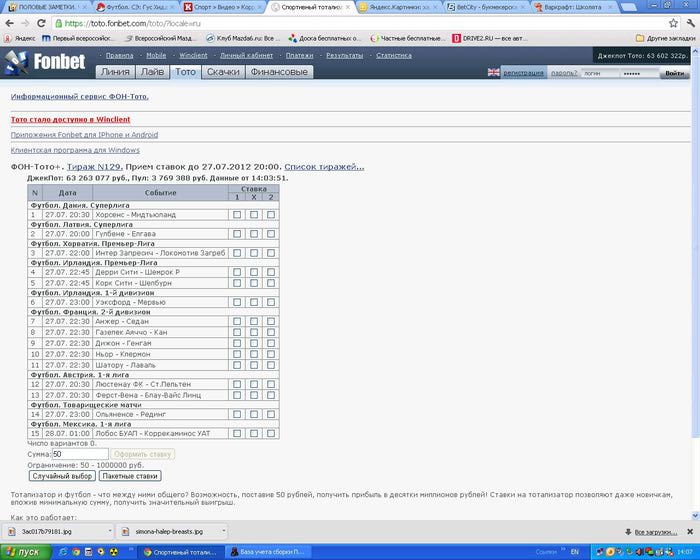Switch to the Финансовые tab
The width and height of the screenshot is (700, 560).
click(x=279, y=72)
